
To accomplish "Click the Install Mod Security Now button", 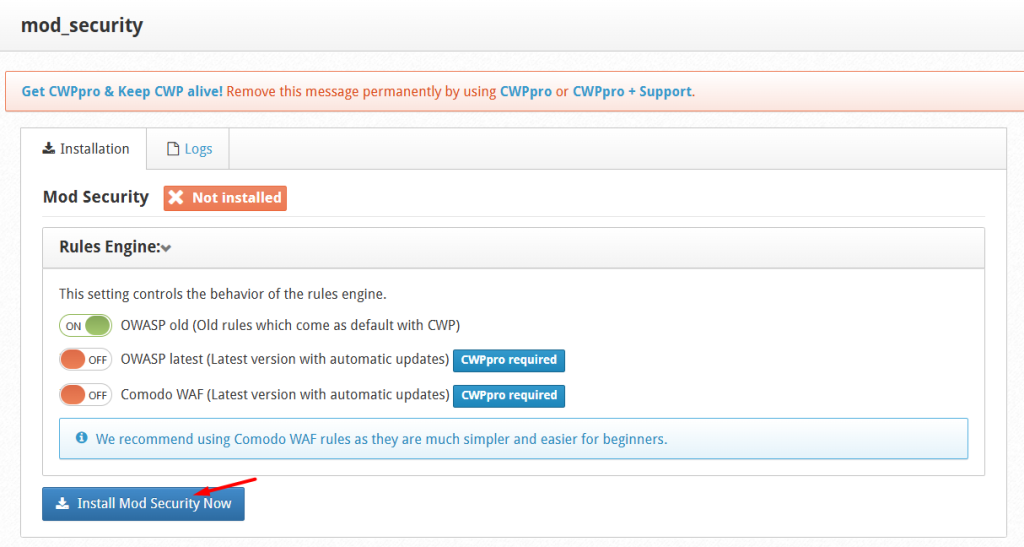I will pos(143,503).
